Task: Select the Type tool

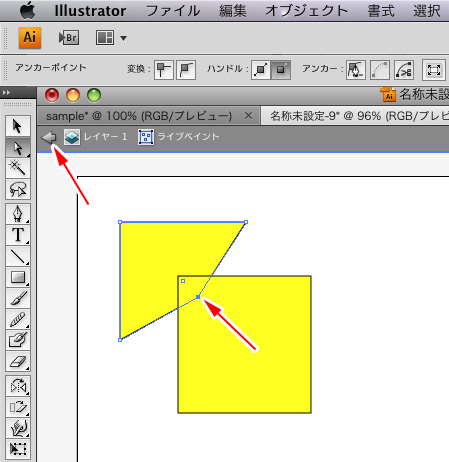Action: click(x=18, y=235)
